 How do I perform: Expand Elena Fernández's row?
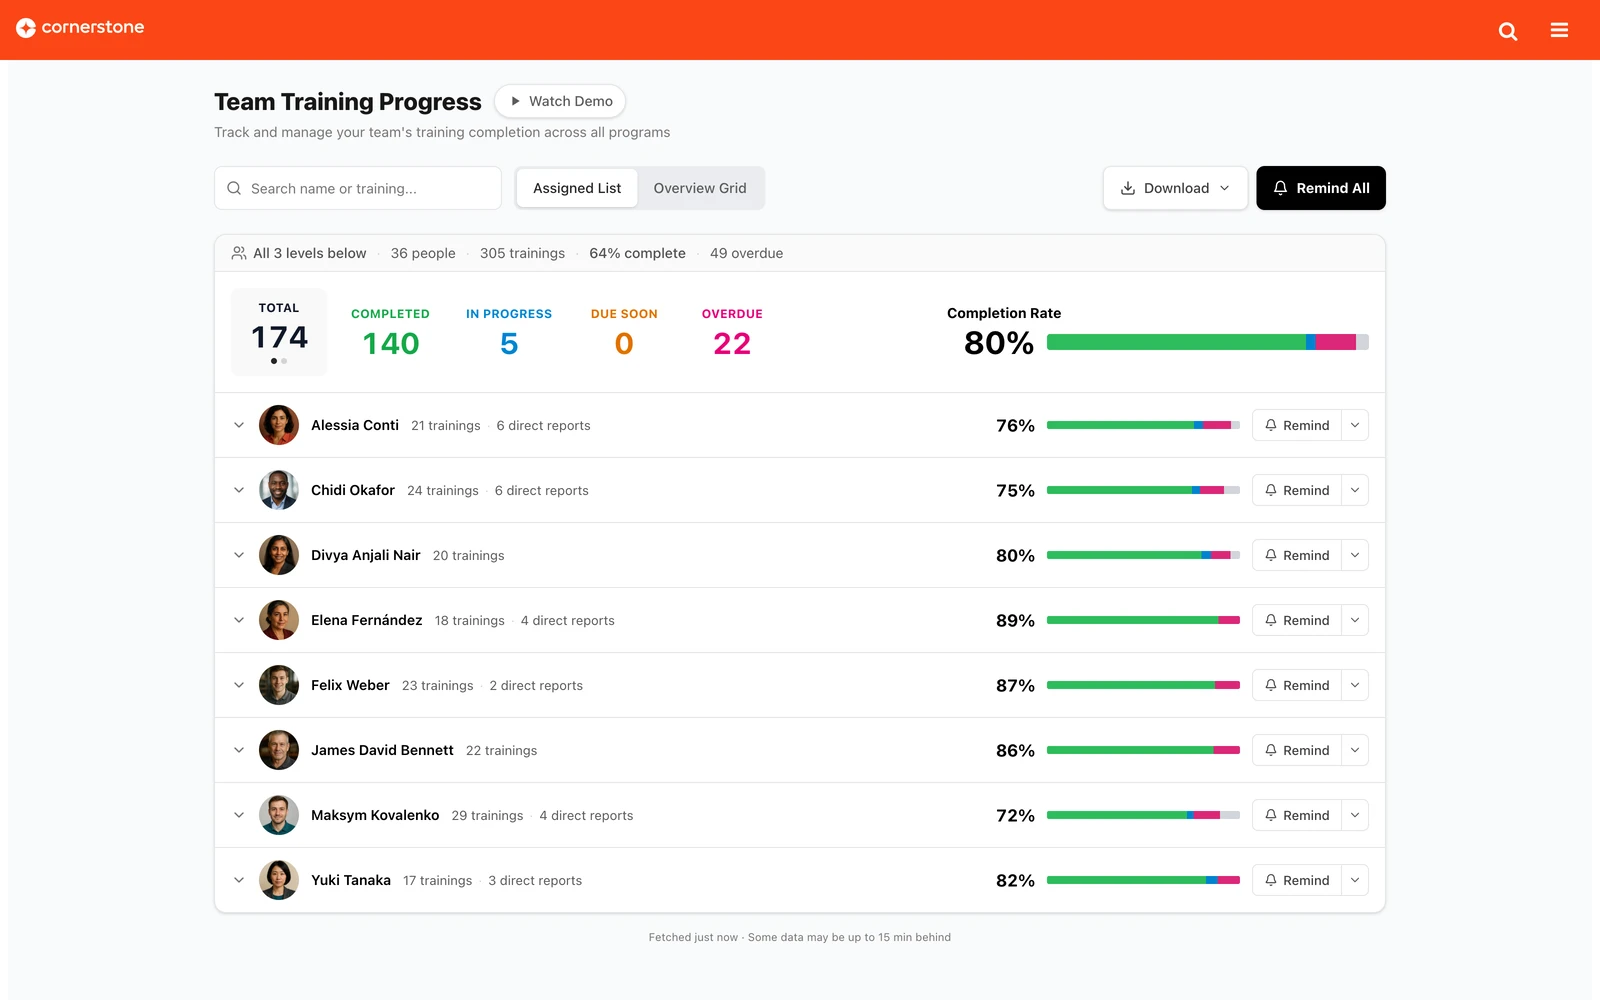pos(239,620)
